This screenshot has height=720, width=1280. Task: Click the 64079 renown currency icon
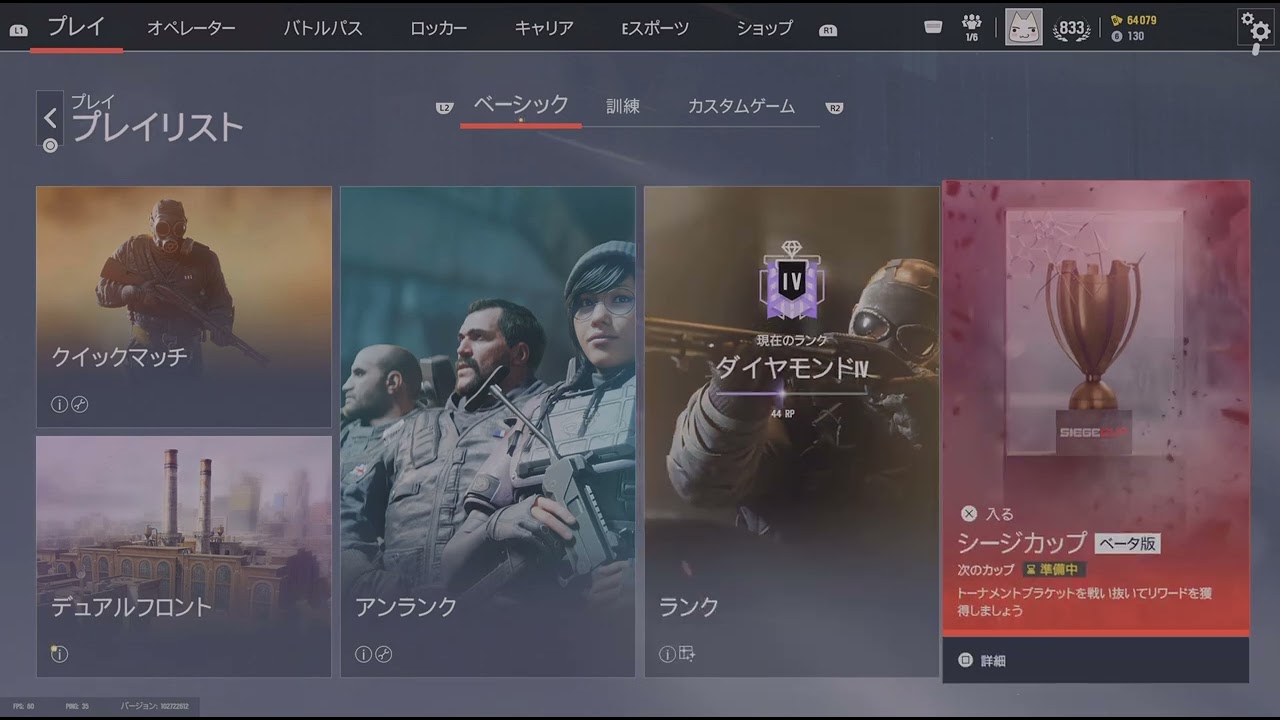pyautogui.click(x=1118, y=20)
